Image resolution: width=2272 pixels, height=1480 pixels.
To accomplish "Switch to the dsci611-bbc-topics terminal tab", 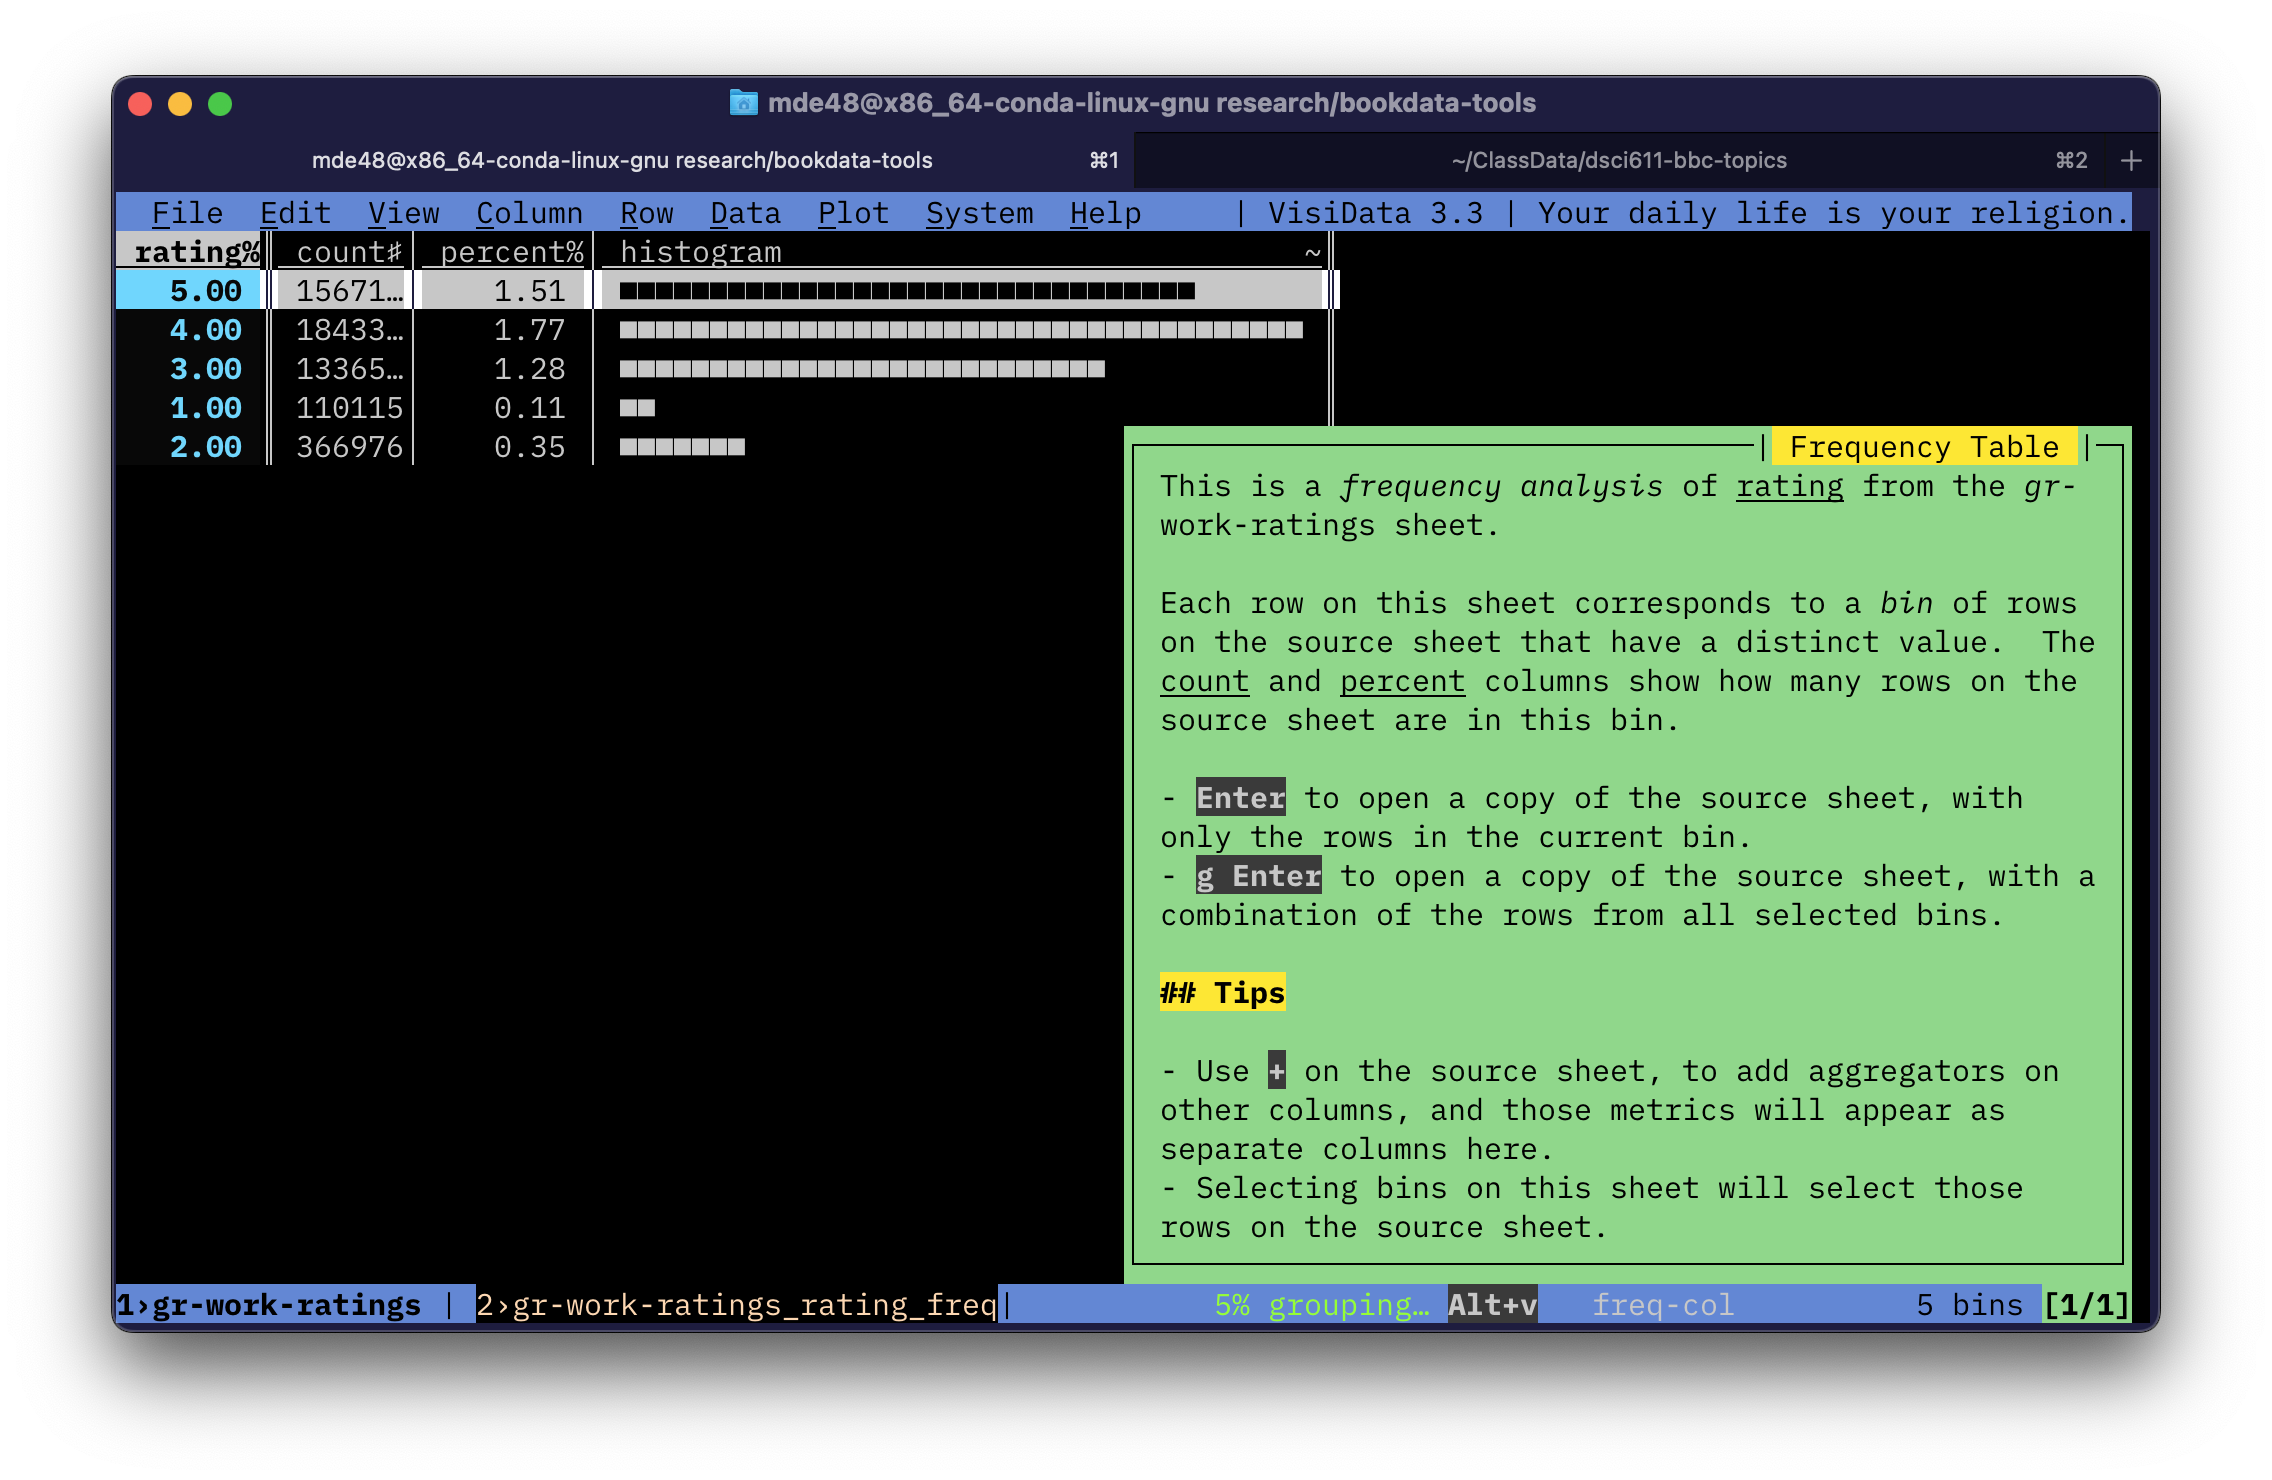I will [1618, 160].
